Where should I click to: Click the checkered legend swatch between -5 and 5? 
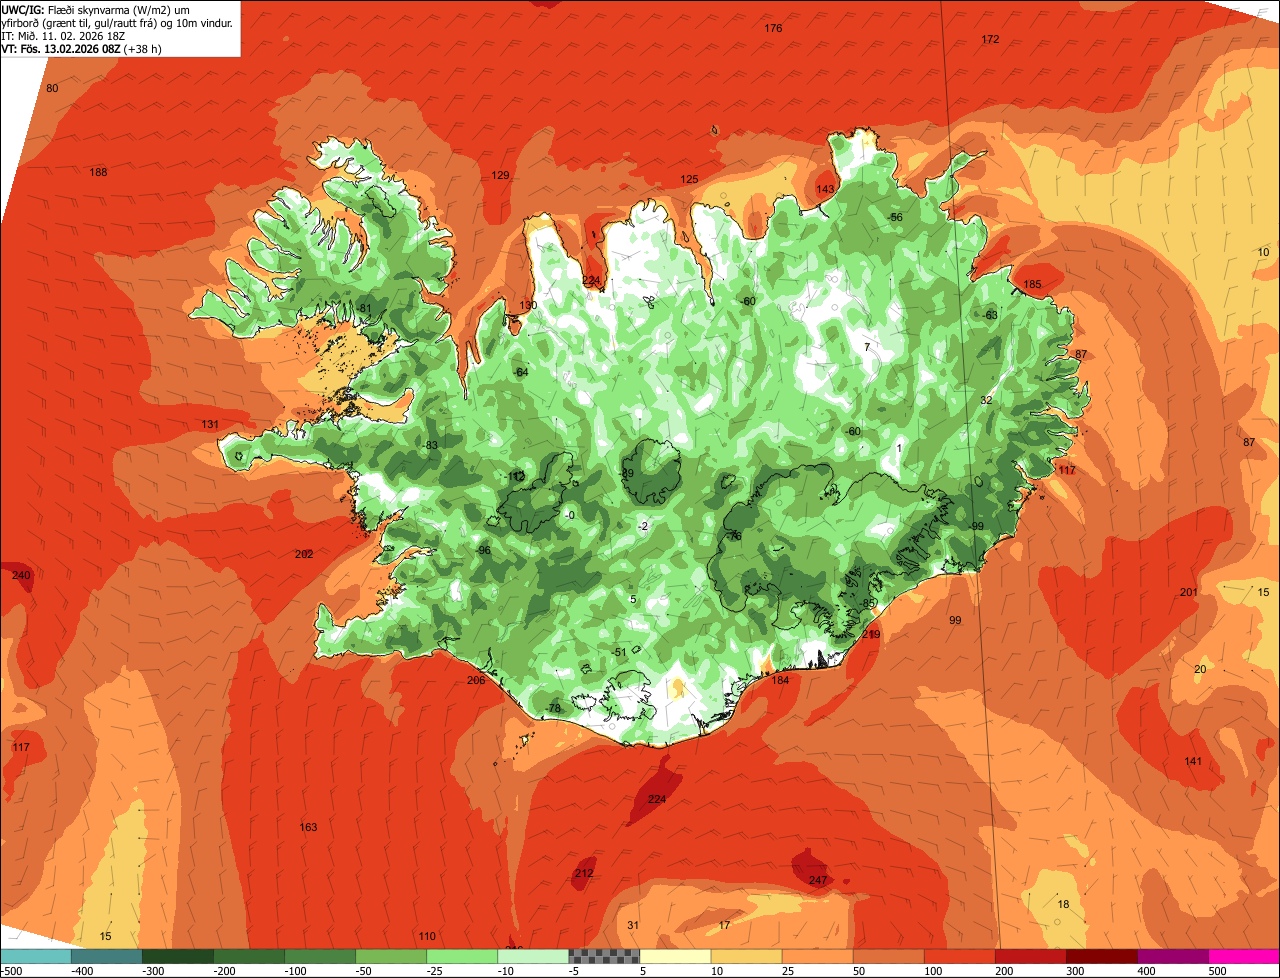604,956
